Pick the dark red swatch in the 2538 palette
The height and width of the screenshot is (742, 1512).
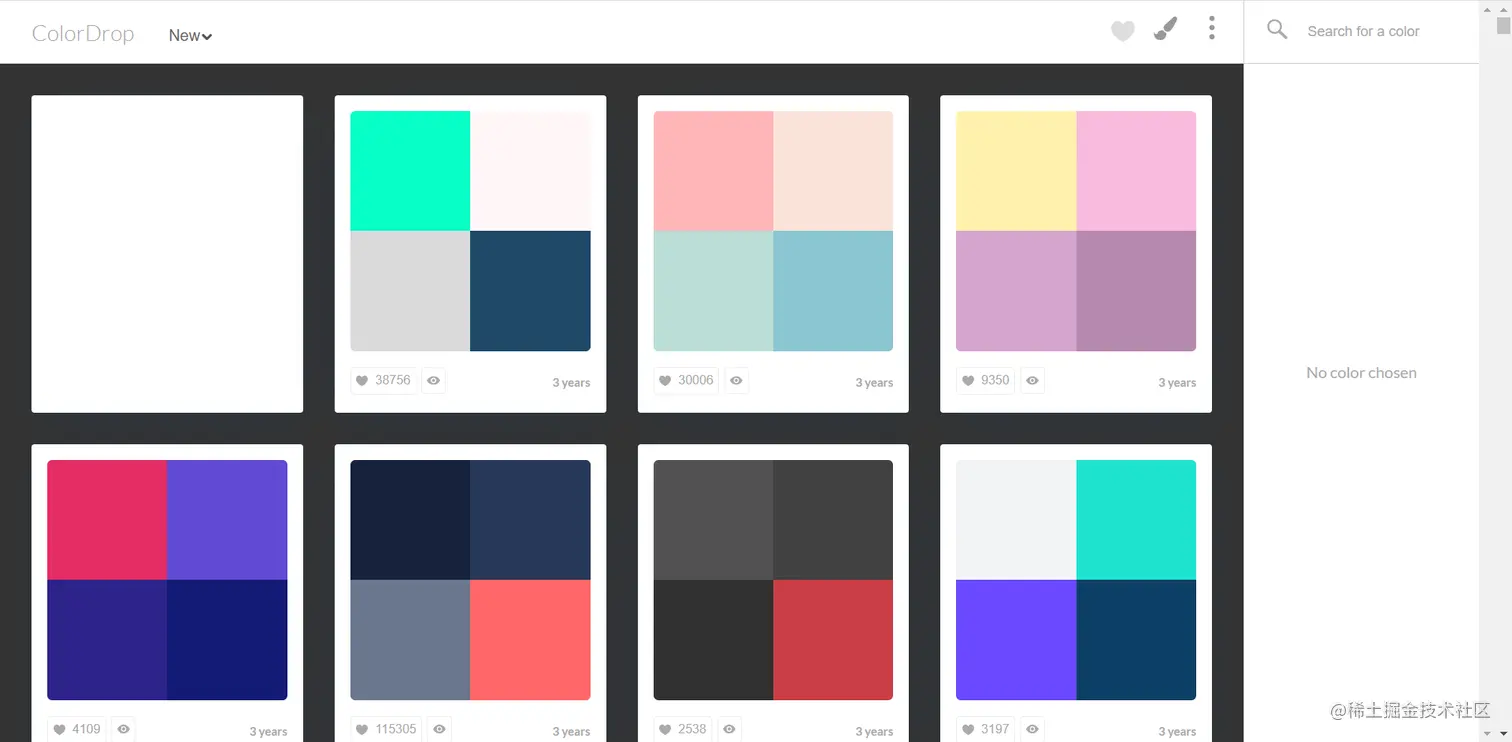(833, 640)
